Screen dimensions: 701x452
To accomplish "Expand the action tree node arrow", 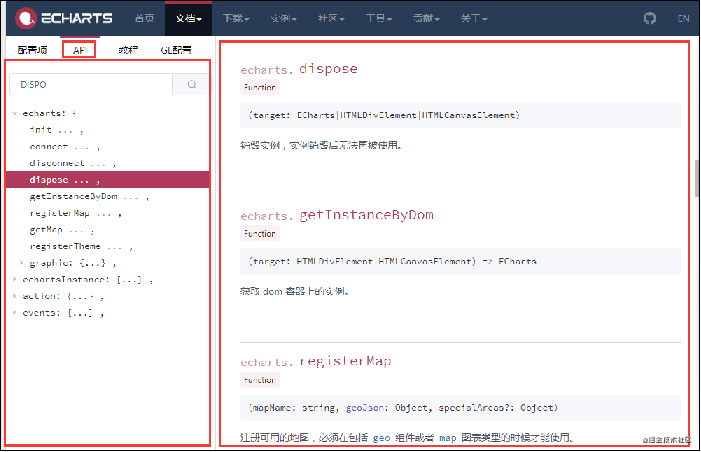I will click(x=14, y=296).
